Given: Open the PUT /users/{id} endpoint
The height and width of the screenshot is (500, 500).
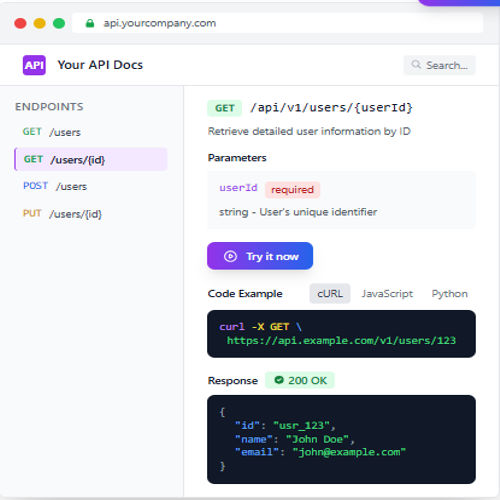Looking at the screenshot, I should click(x=91, y=213).
